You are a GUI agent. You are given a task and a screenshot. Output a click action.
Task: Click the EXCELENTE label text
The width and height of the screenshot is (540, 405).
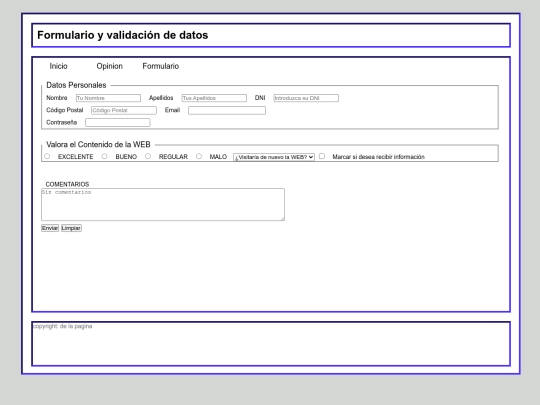(x=75, y=157)
